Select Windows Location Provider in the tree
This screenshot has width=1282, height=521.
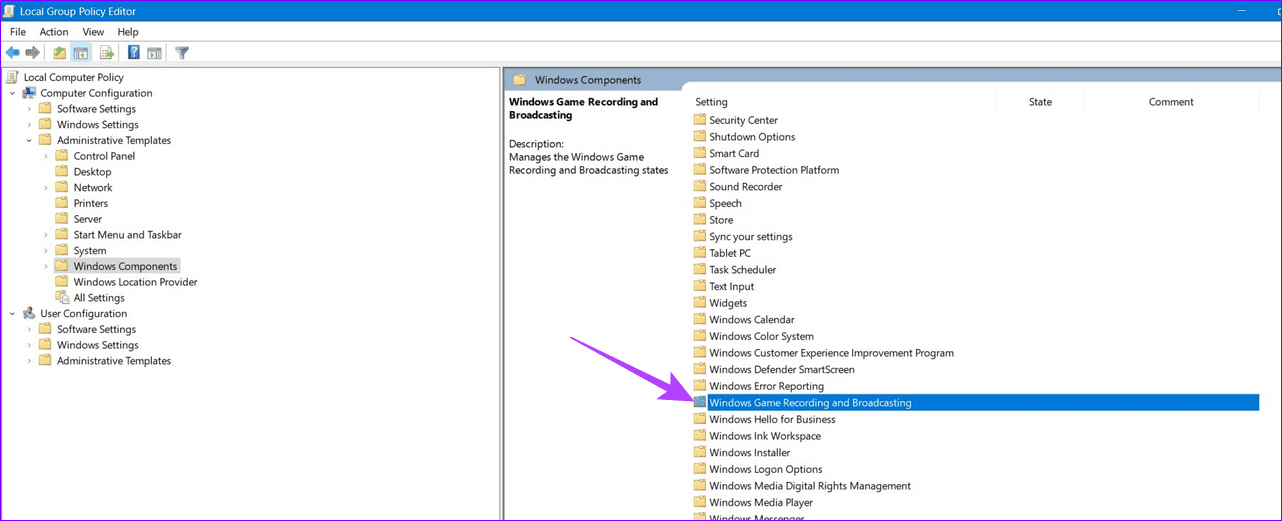coord(135,282)
